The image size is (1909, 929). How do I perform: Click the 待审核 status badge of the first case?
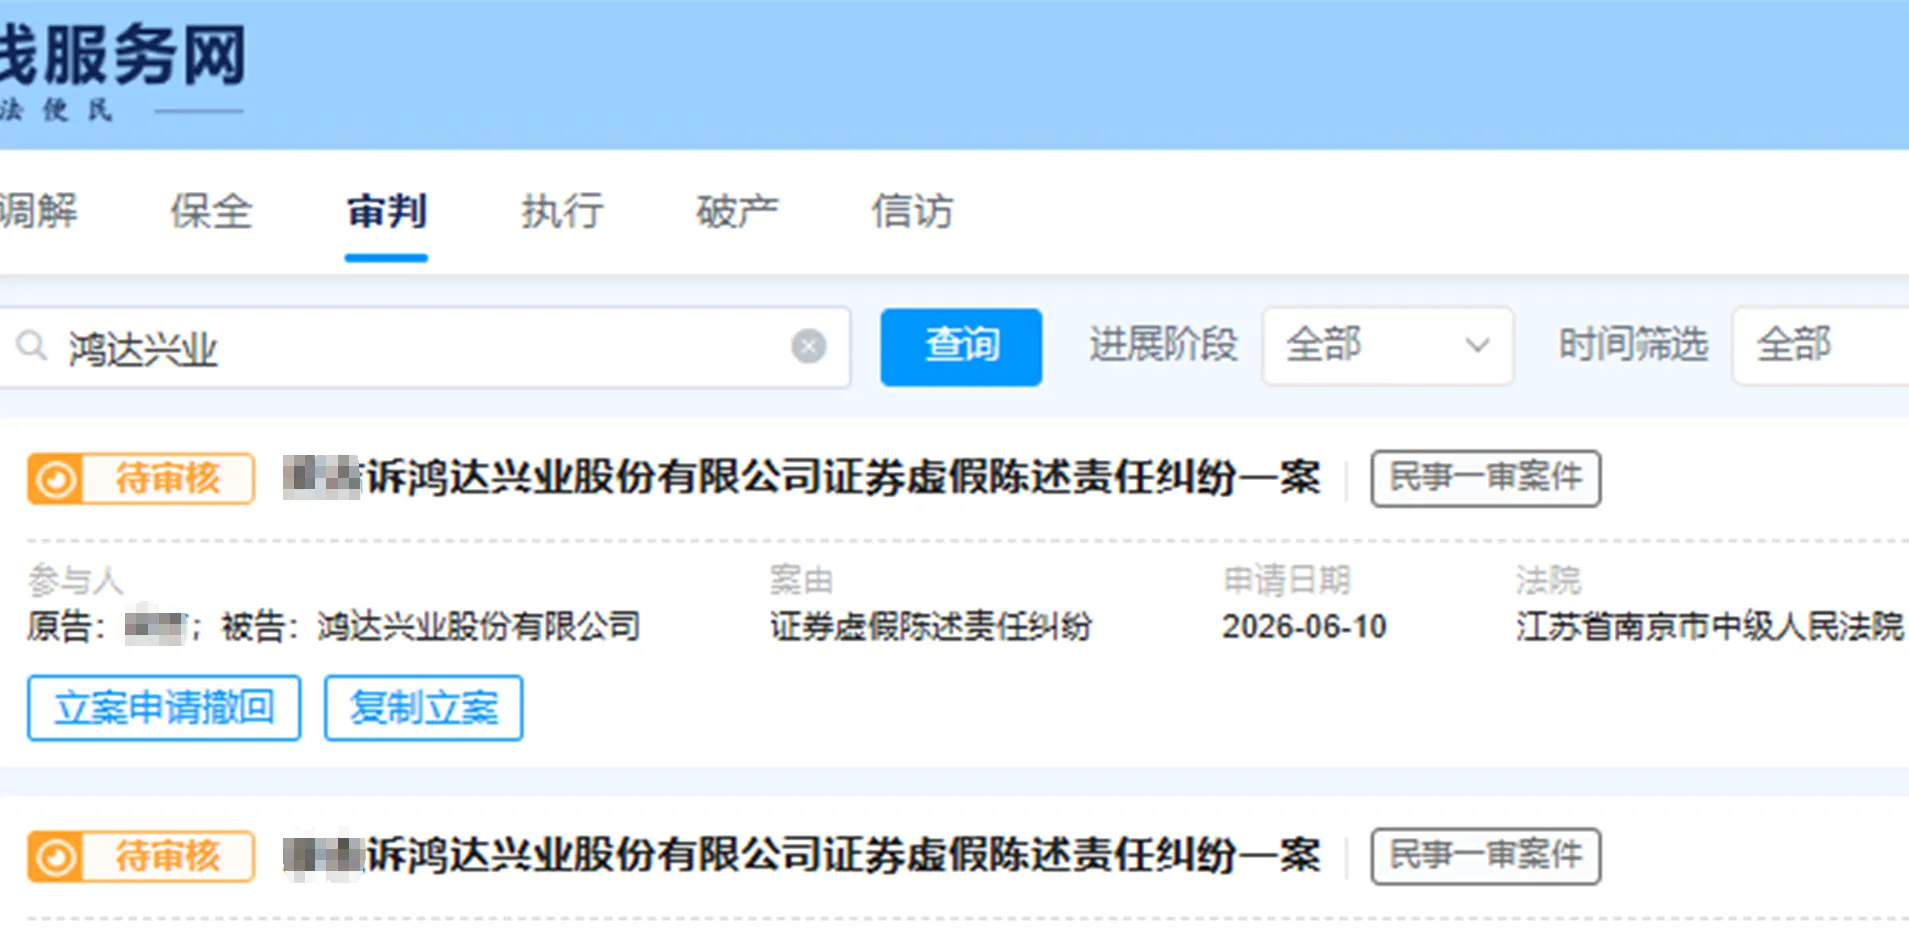tap(141, 479)
